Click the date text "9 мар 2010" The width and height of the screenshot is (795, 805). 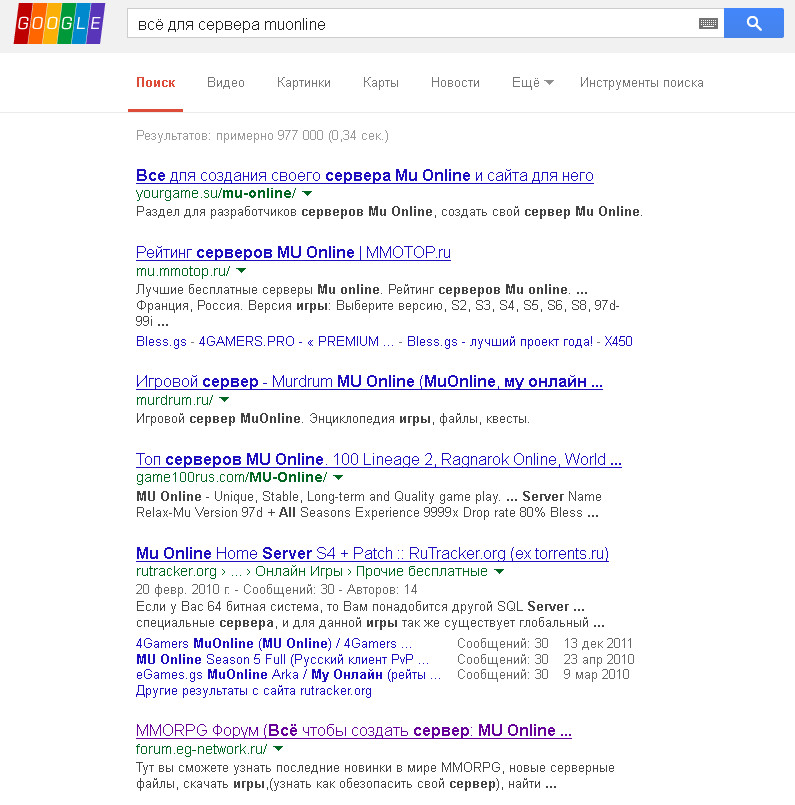596,675
